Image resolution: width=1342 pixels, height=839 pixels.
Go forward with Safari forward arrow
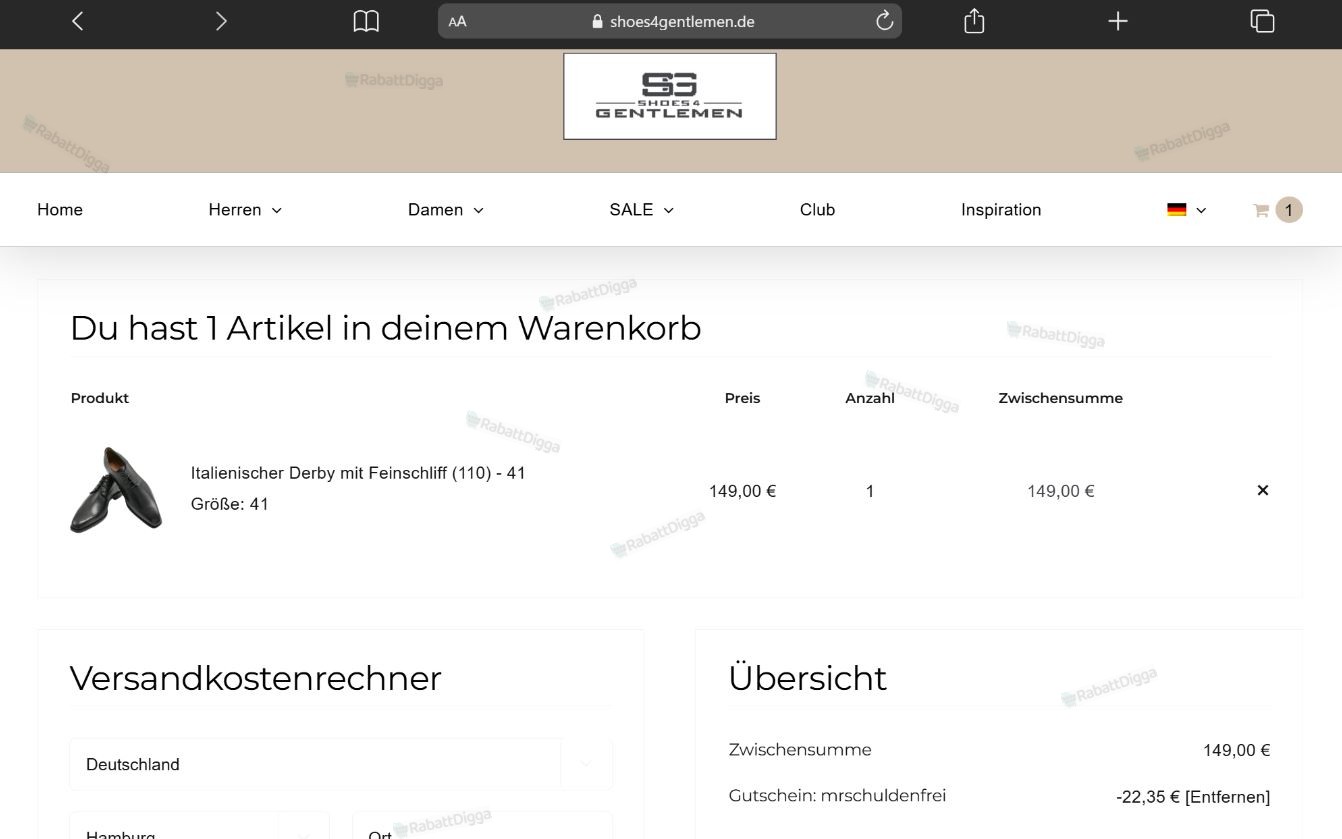coord(221,21)
